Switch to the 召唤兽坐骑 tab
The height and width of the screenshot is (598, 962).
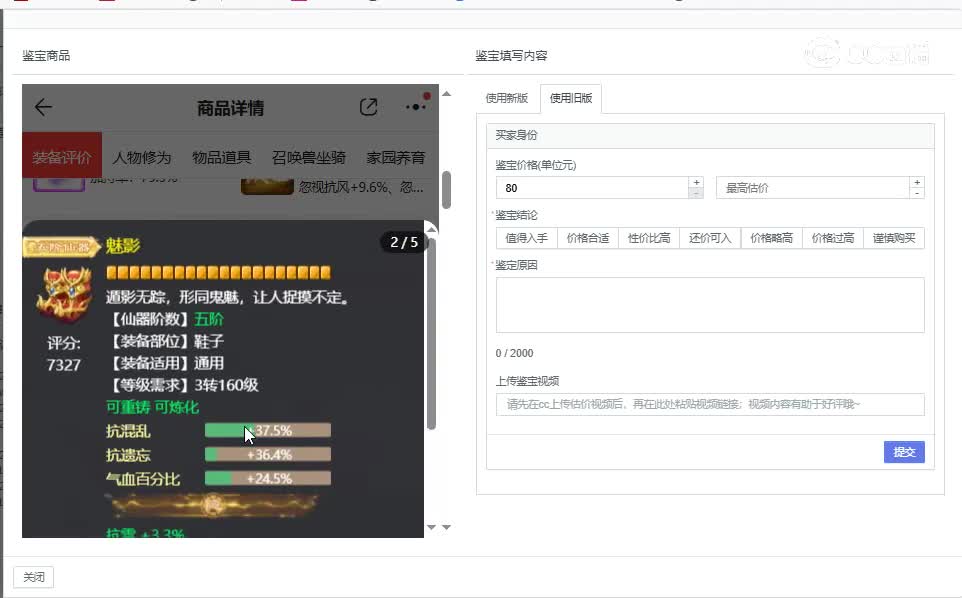309,157
